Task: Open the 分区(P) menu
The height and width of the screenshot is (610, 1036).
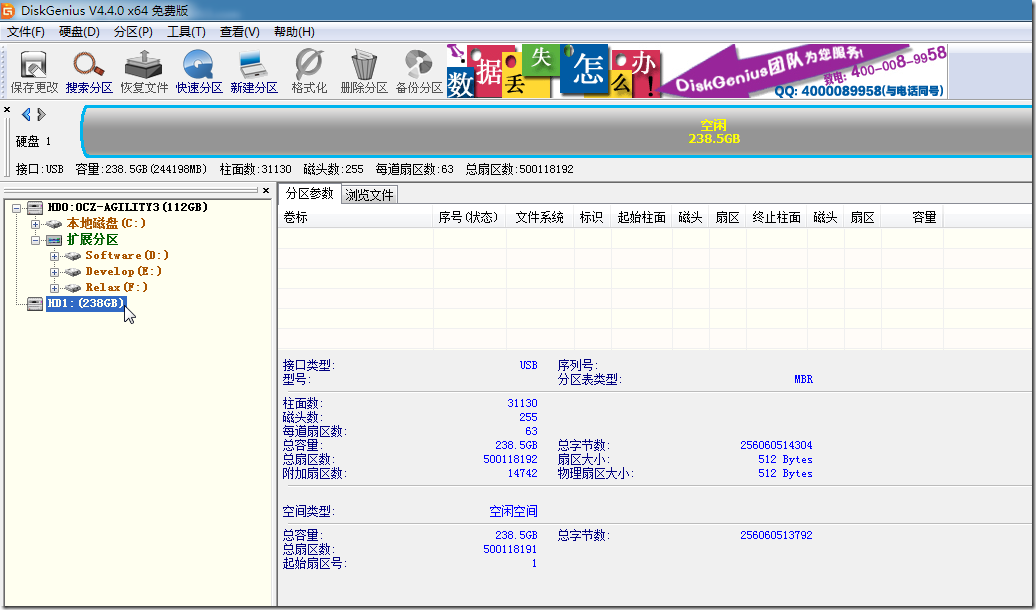Action: pos(133,32)
